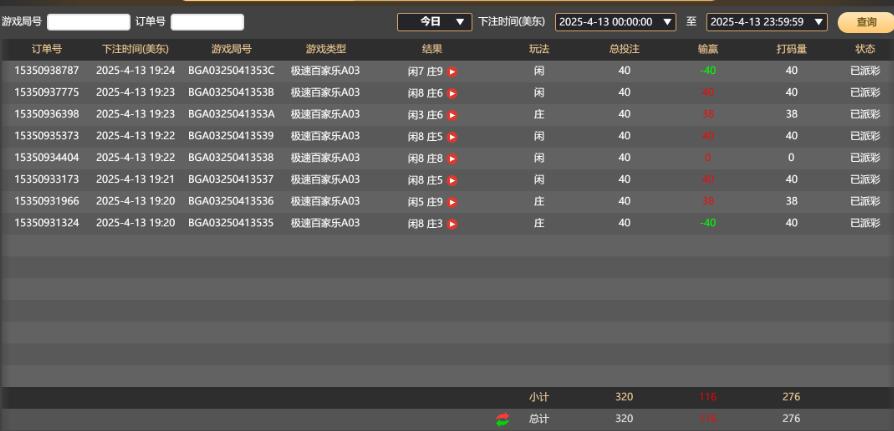Click the 订单号 column header
The height and width of the screenshot is (431, 894).
[x=47, y=49]
